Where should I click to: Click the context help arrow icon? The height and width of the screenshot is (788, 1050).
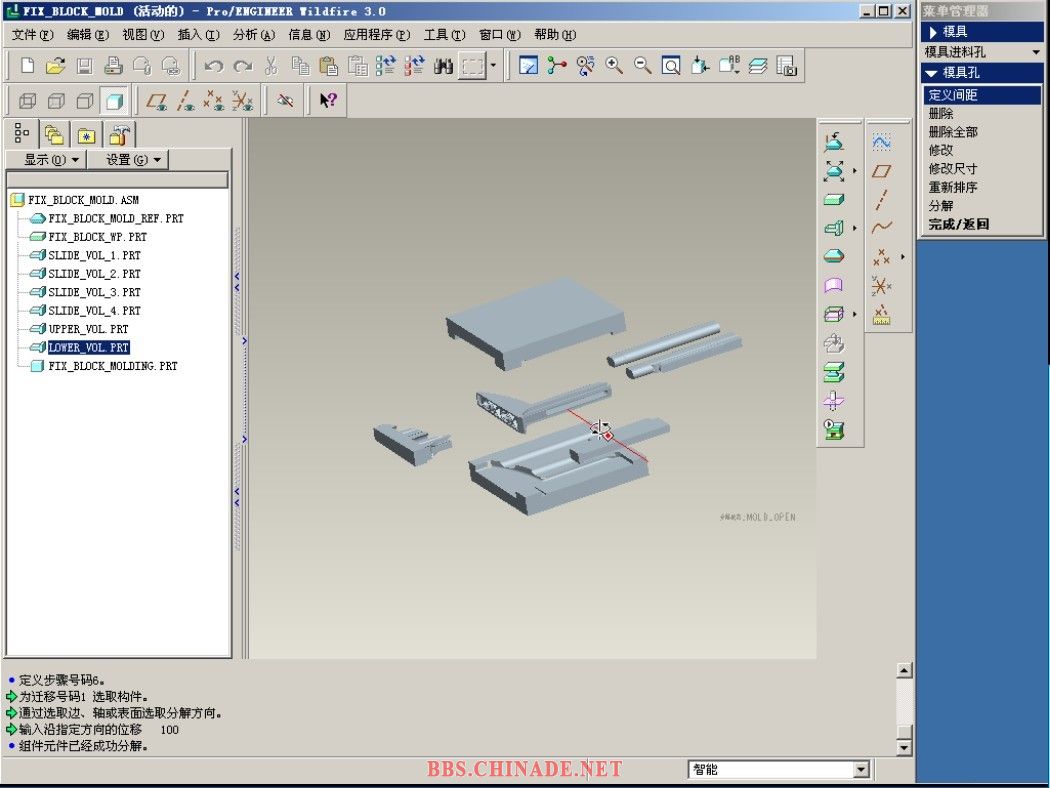tap(327, 101)
